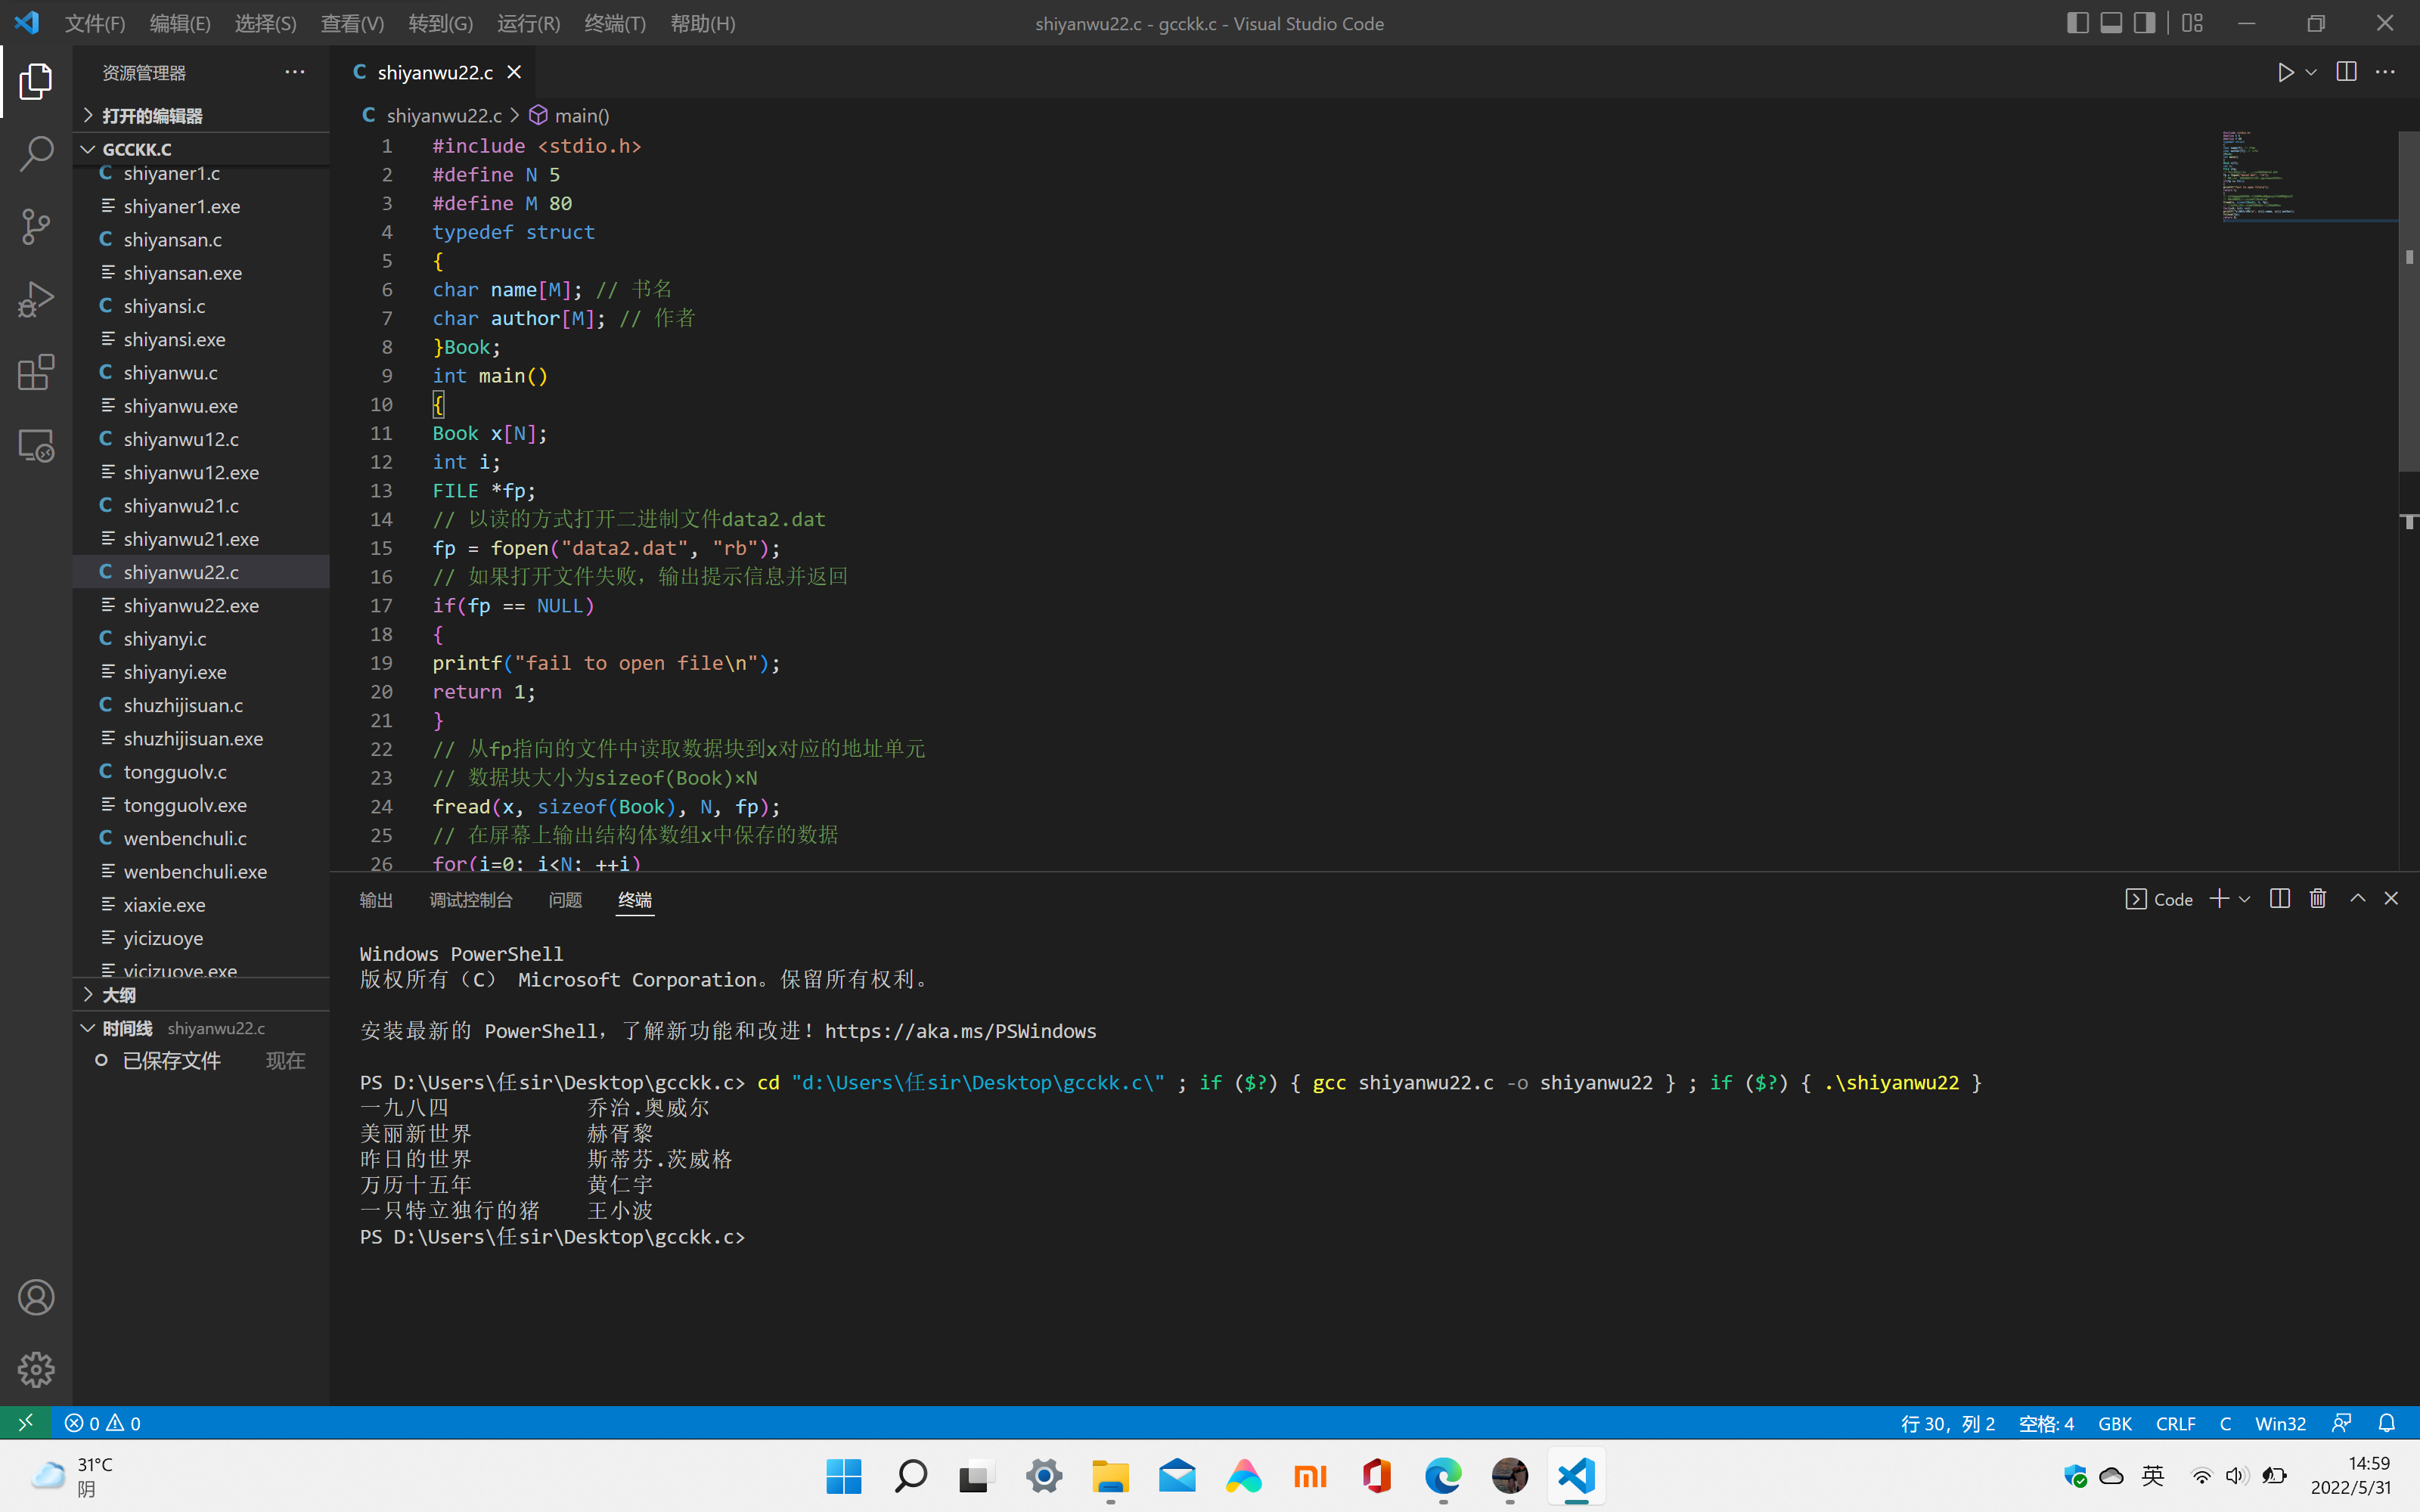Expand the Outline section
This screenshot has width=2420, height=1512.
(201, 994)
